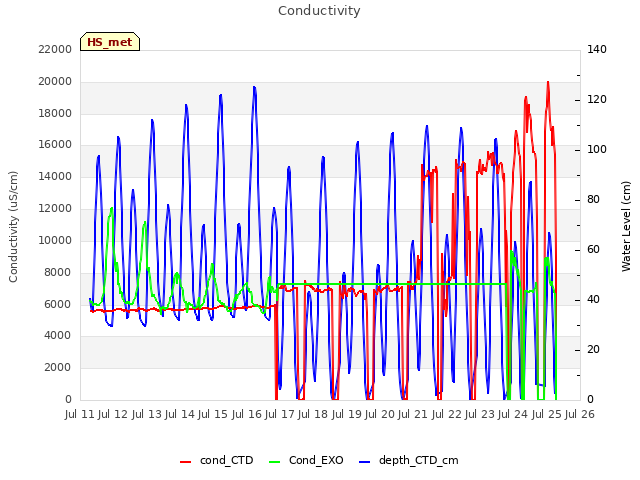The height and width of the screenshot is (480, 640).
Task: Select Cond_EXO legend entry
Action: [306, 460]
